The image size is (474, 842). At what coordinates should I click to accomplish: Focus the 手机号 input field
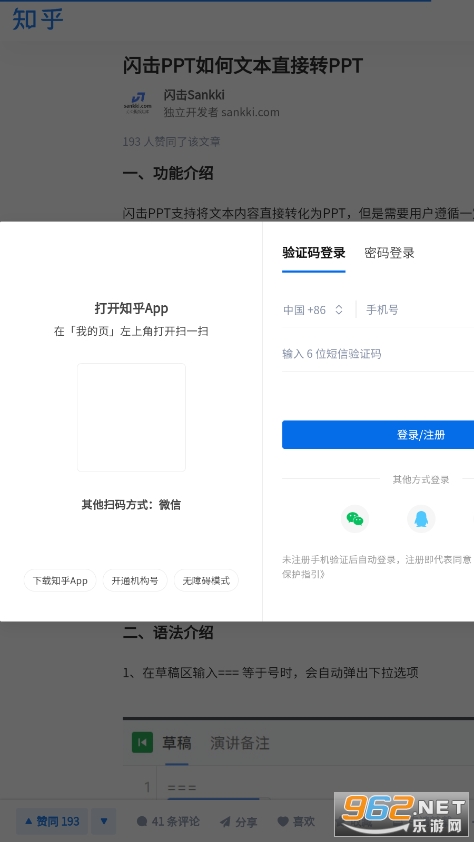[420, 310]
